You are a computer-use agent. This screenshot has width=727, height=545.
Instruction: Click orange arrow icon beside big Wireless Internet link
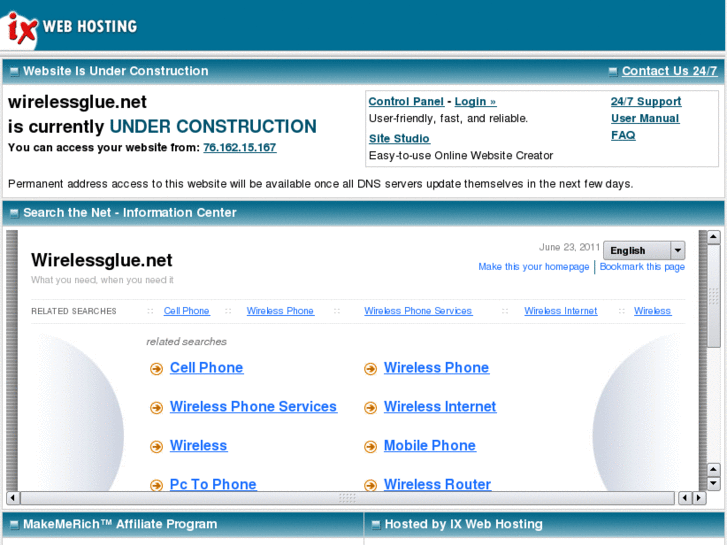click(370, 408)
